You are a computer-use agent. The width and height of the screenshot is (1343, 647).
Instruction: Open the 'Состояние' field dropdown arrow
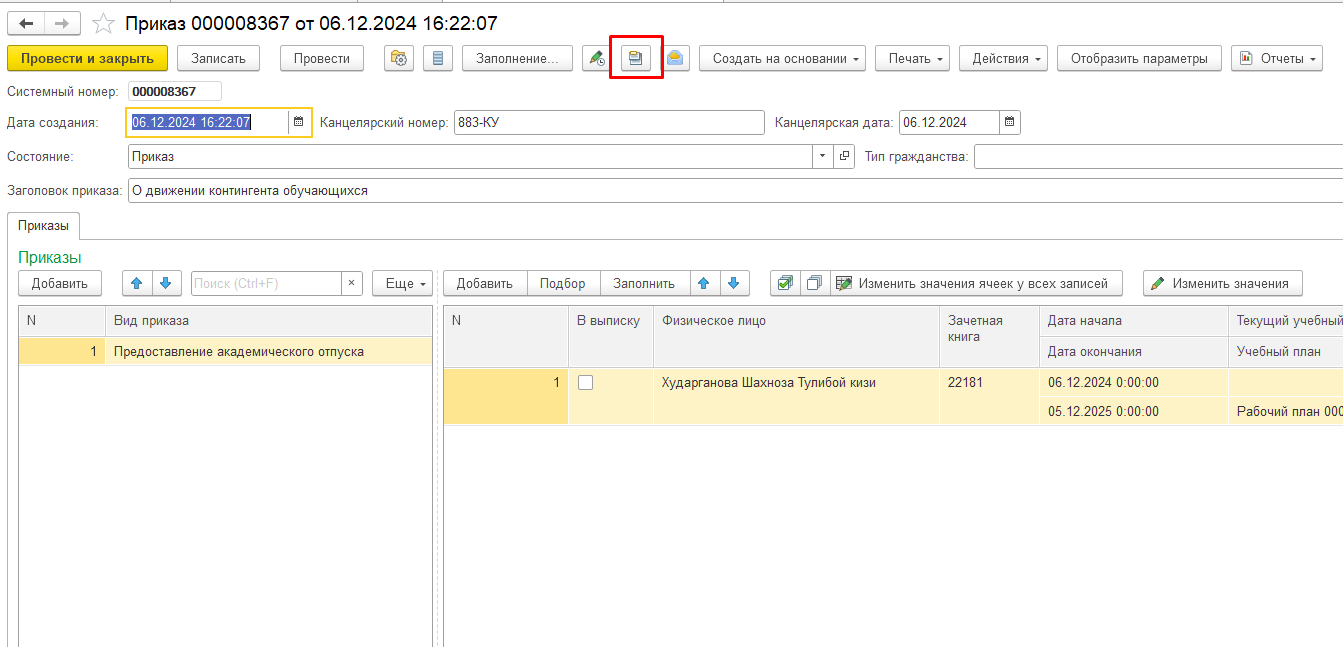(822, 157)
